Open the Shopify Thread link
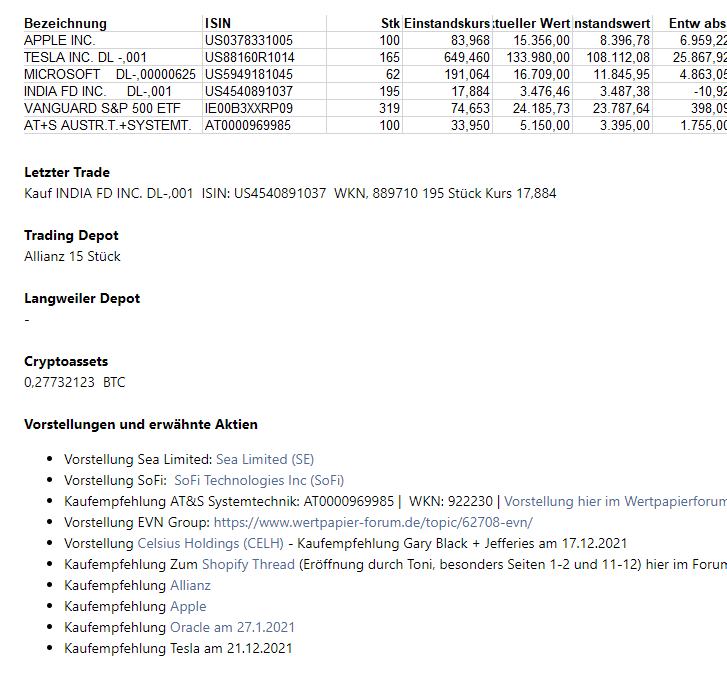 [248, 564]
